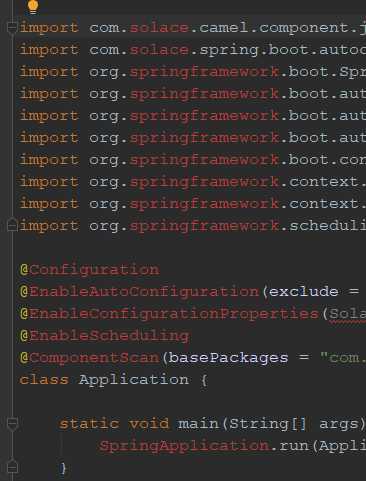Select the @Configuration annotation
This screenshot has width=366, height=481.
point(90,270)
